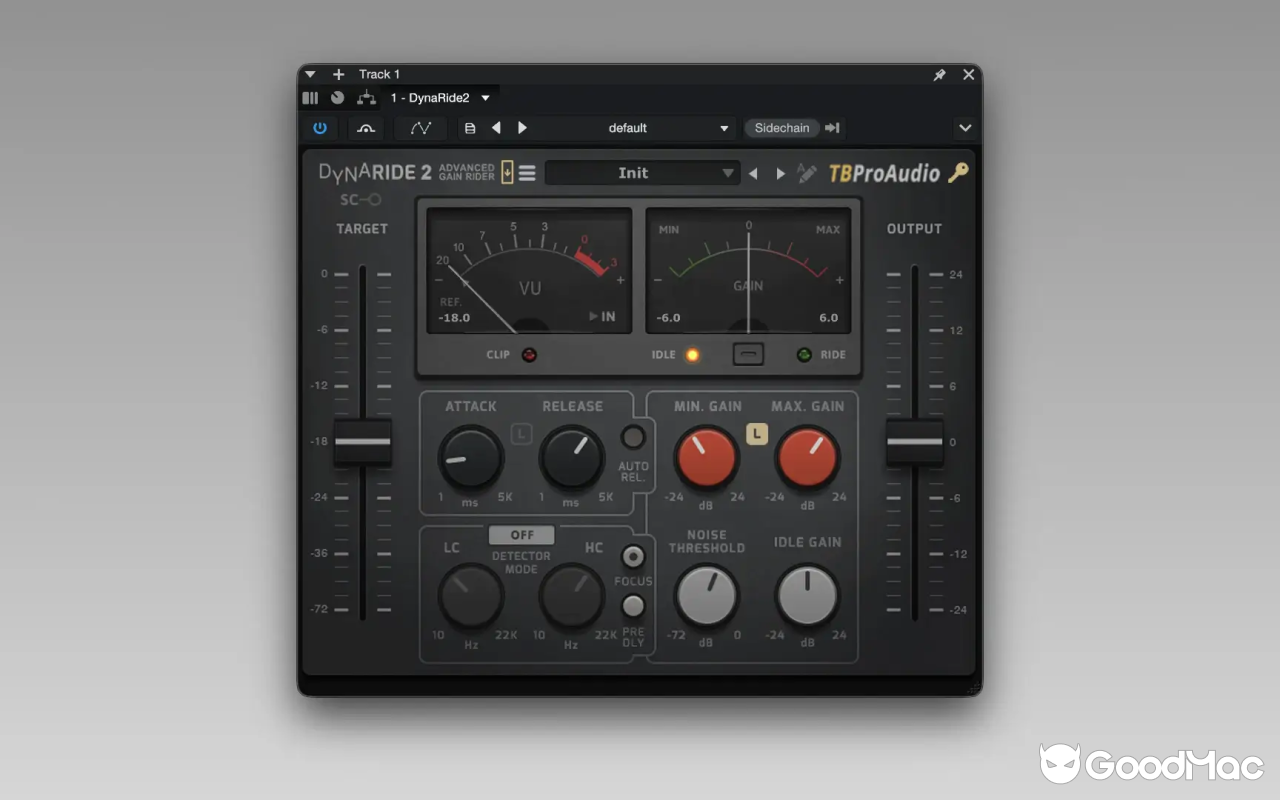Image resolution: width=1280 pixels, height=800 pixels.
Task: Click the A/B edit pencil icon
Action: pyautogui.click(x=807, y=173)
